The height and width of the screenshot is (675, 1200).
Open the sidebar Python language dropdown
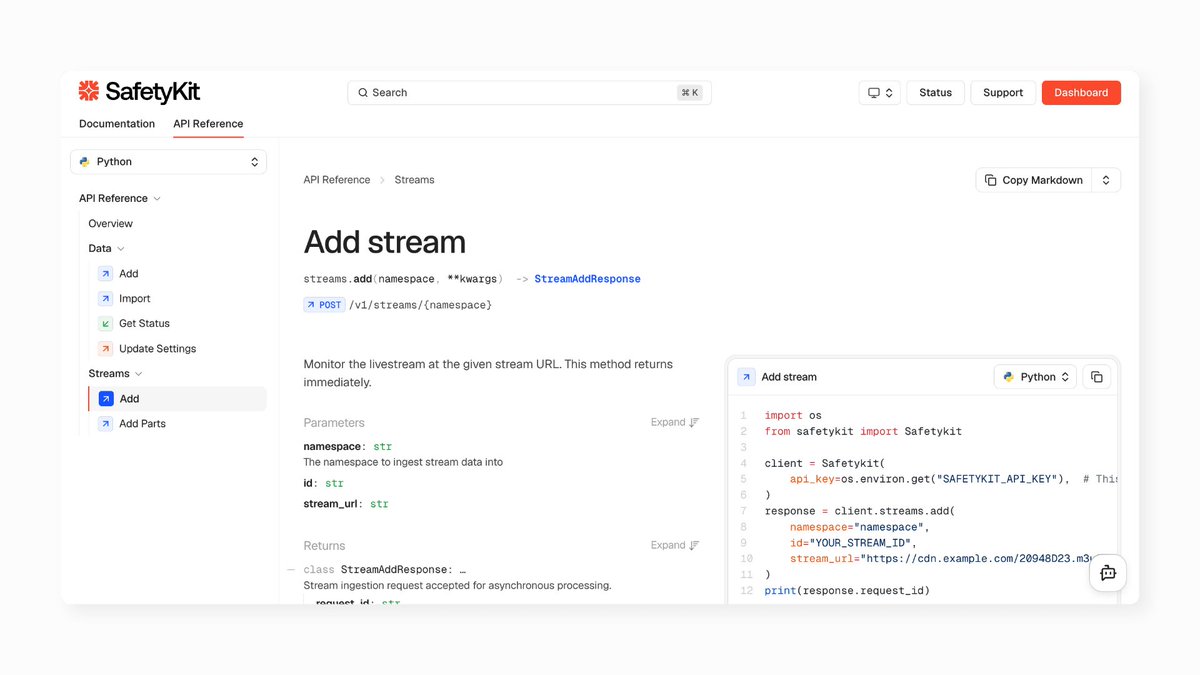click(168, 162)
